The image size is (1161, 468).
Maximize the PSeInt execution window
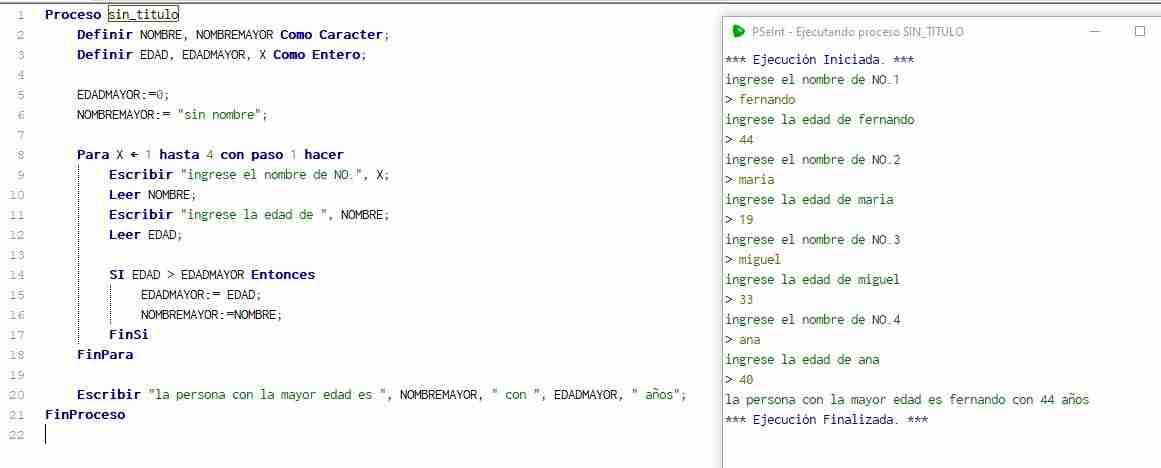tap(1140, 32)
